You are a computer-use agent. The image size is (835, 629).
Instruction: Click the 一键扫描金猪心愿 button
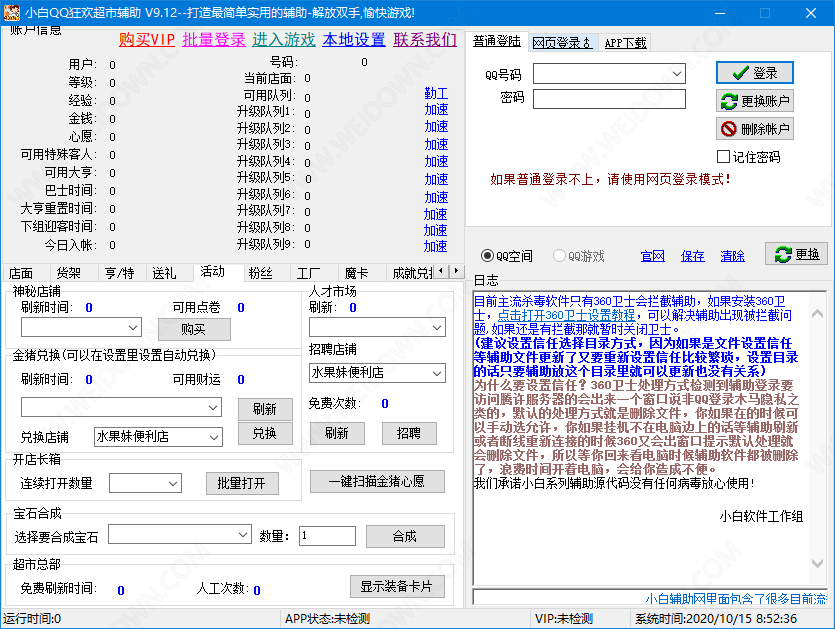click(x=377, y=481)
